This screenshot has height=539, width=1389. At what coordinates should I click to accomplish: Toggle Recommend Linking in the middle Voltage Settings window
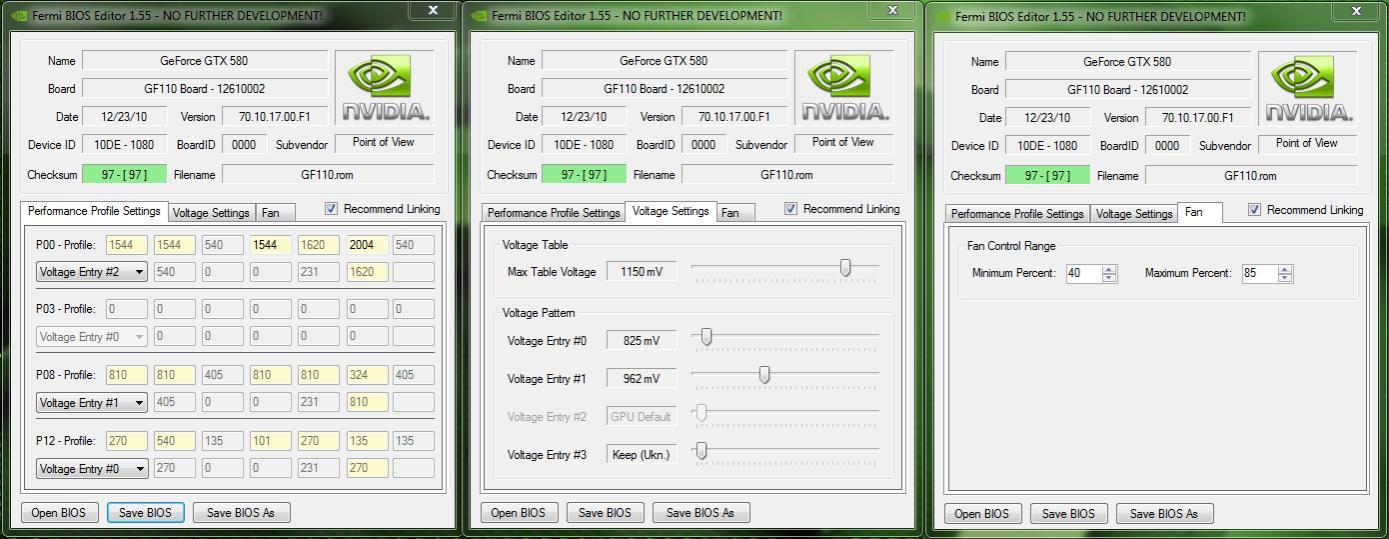[x=792, y=209]
